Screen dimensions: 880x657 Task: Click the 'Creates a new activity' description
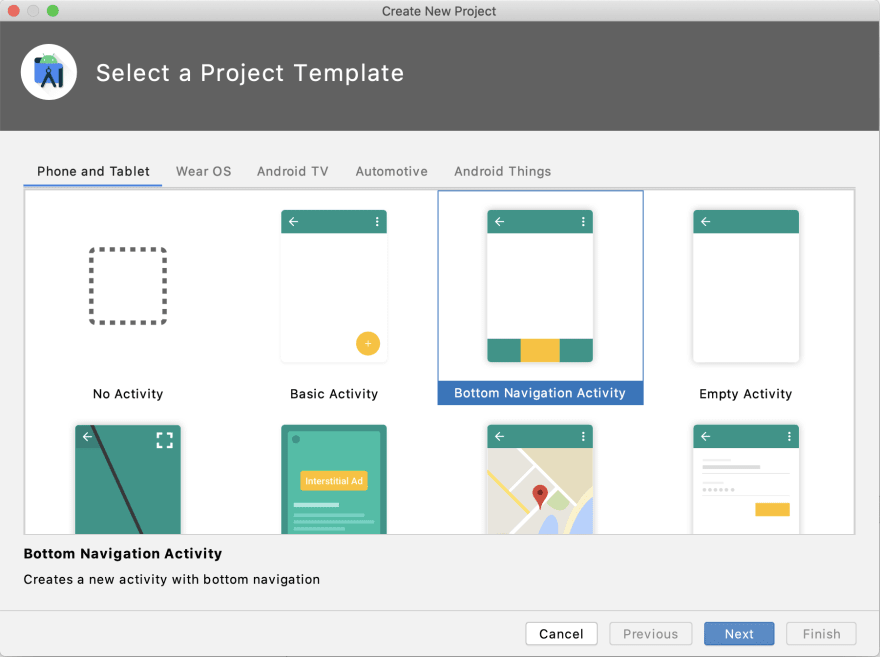point(172,580)
